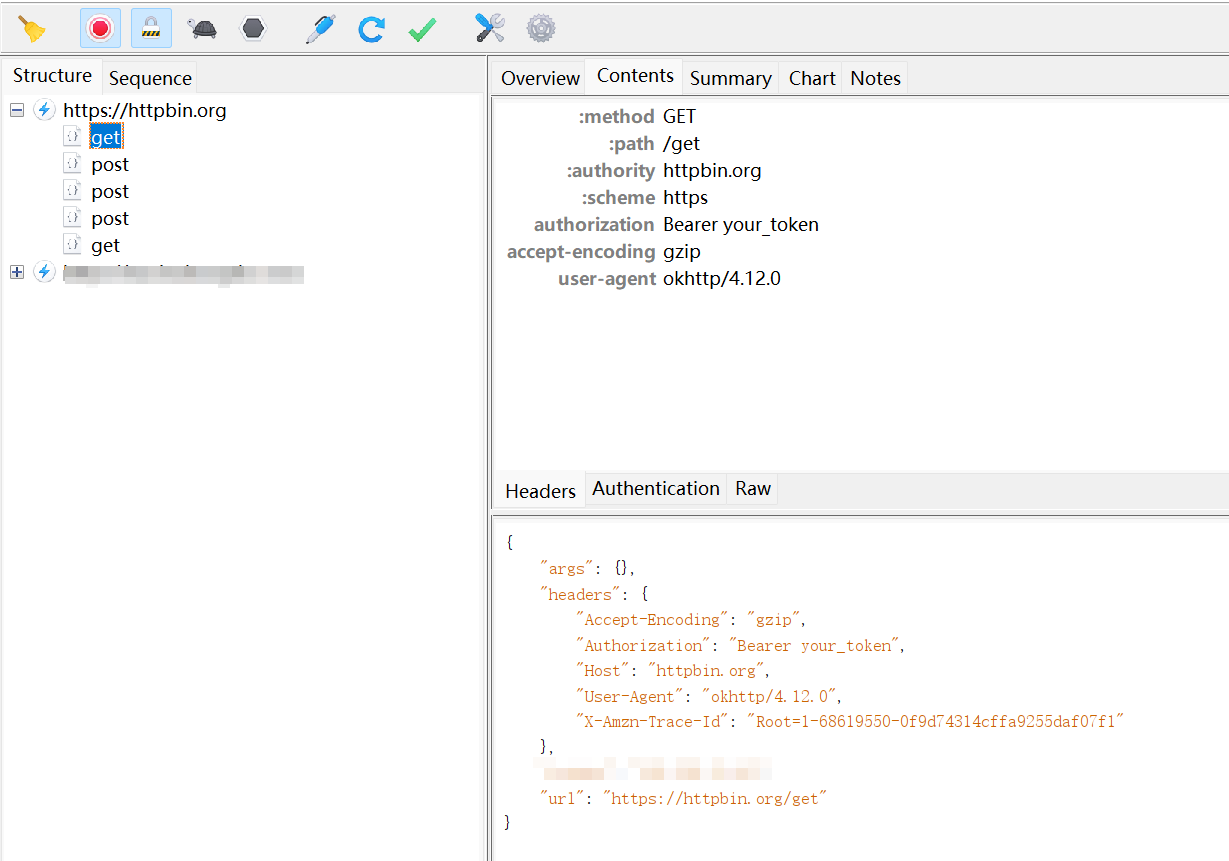Click the user-agent okhttp/4.12.0 value
The image size is (1229, 861).
722,278
